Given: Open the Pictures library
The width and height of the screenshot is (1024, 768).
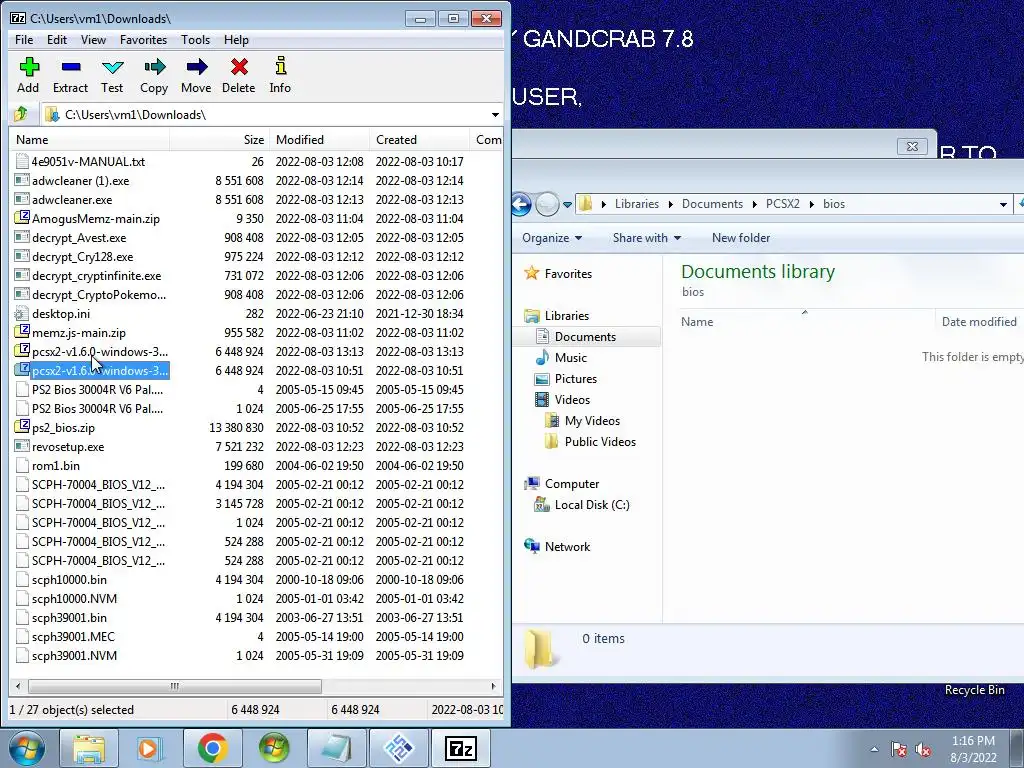Looking at the screenshot, I should pos(575,379).
